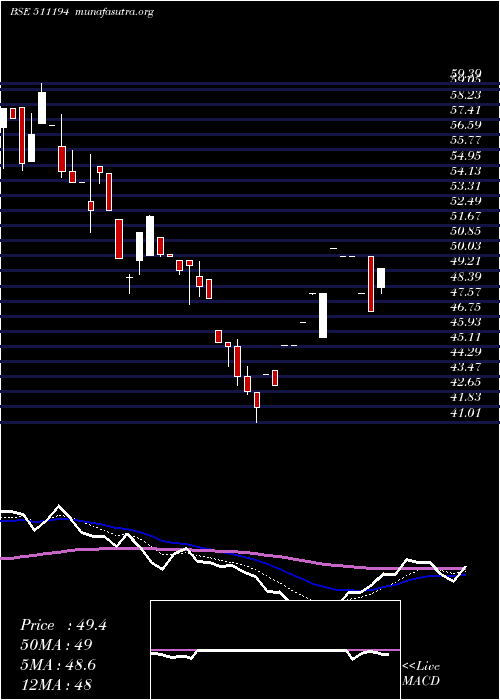Select the 51.67 price axis label
Image resolution: width=500 pixels, height=700 pixels.
tap(465, 216)
